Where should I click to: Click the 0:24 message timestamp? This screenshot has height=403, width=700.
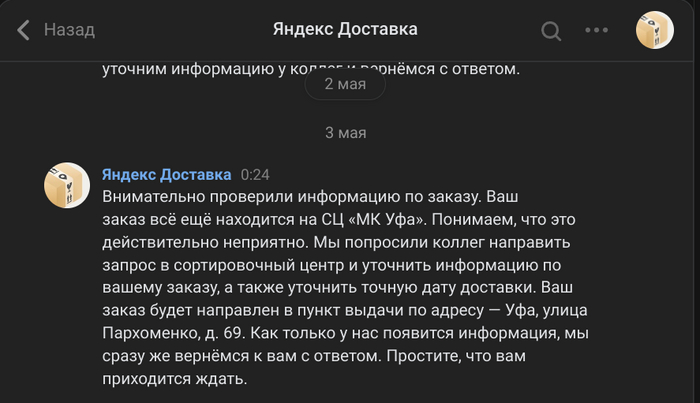[x=255, y=174]
